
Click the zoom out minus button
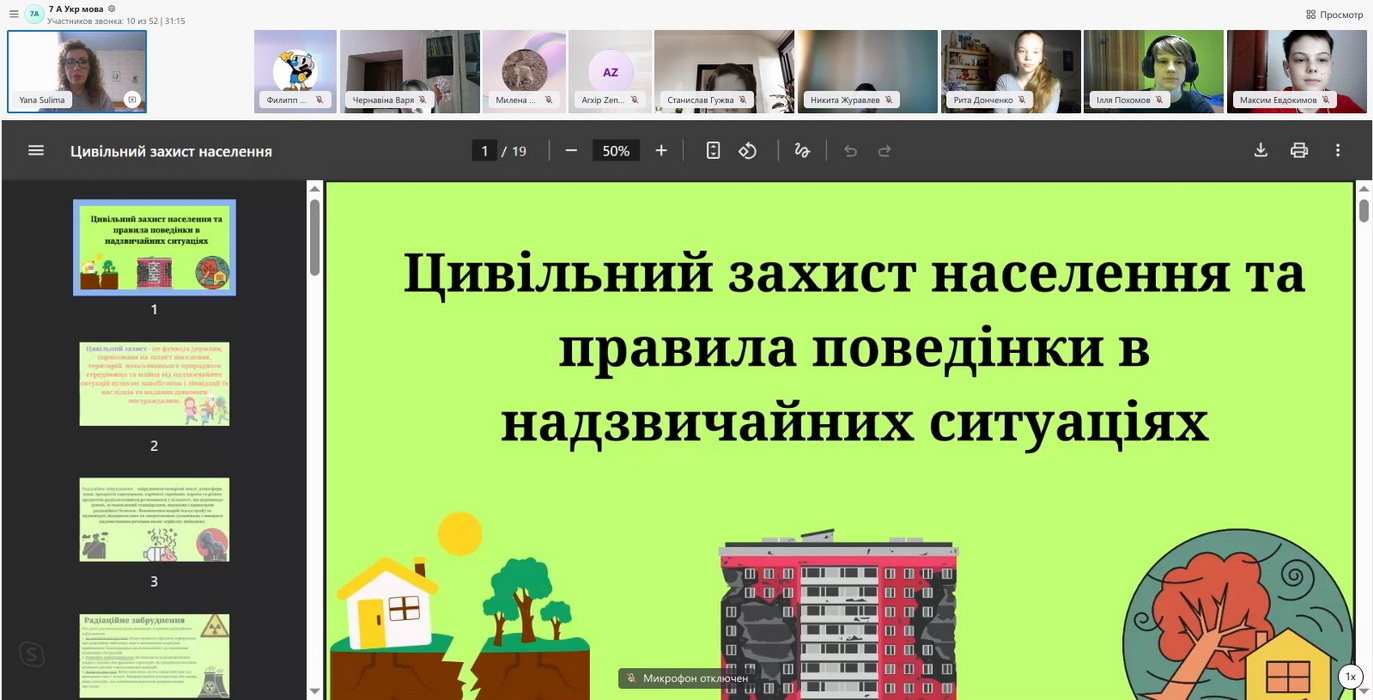pyautogui.click(x=571, y=151)
